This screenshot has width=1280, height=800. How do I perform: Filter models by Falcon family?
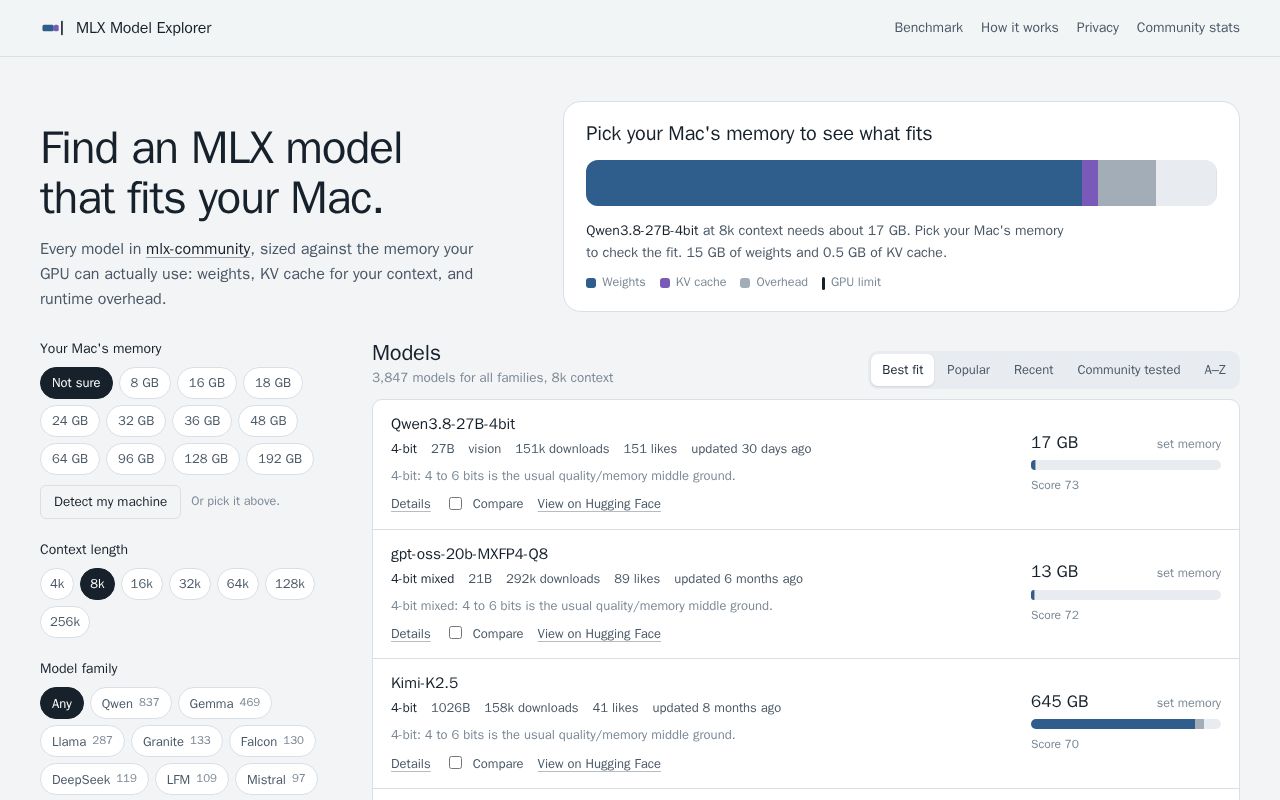[x=272, y=741]
